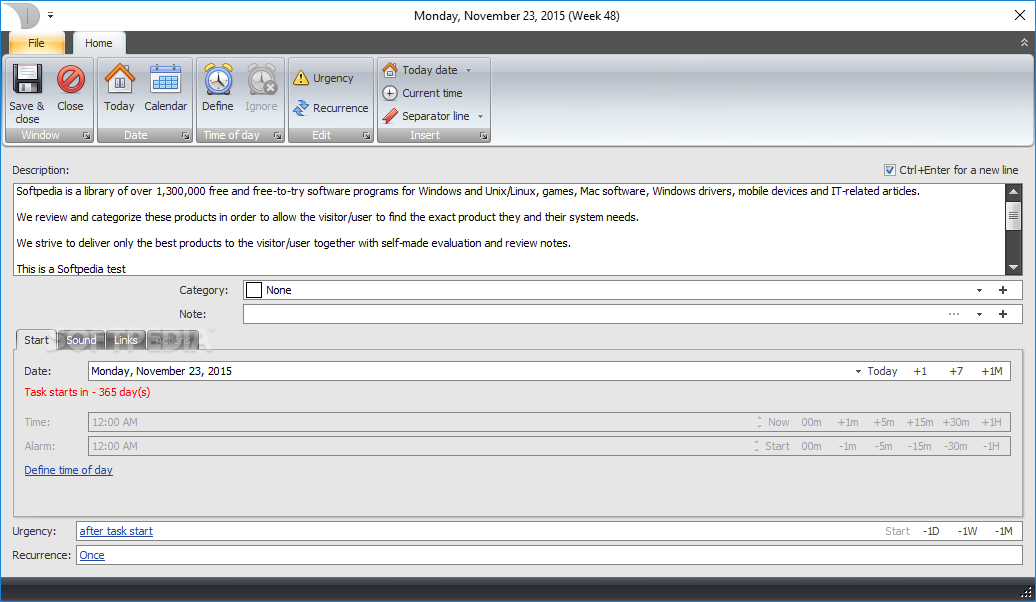Viewport: 1036px width, 602px height.
Task: Click the Define time of day link
Action: coord(68,470)
